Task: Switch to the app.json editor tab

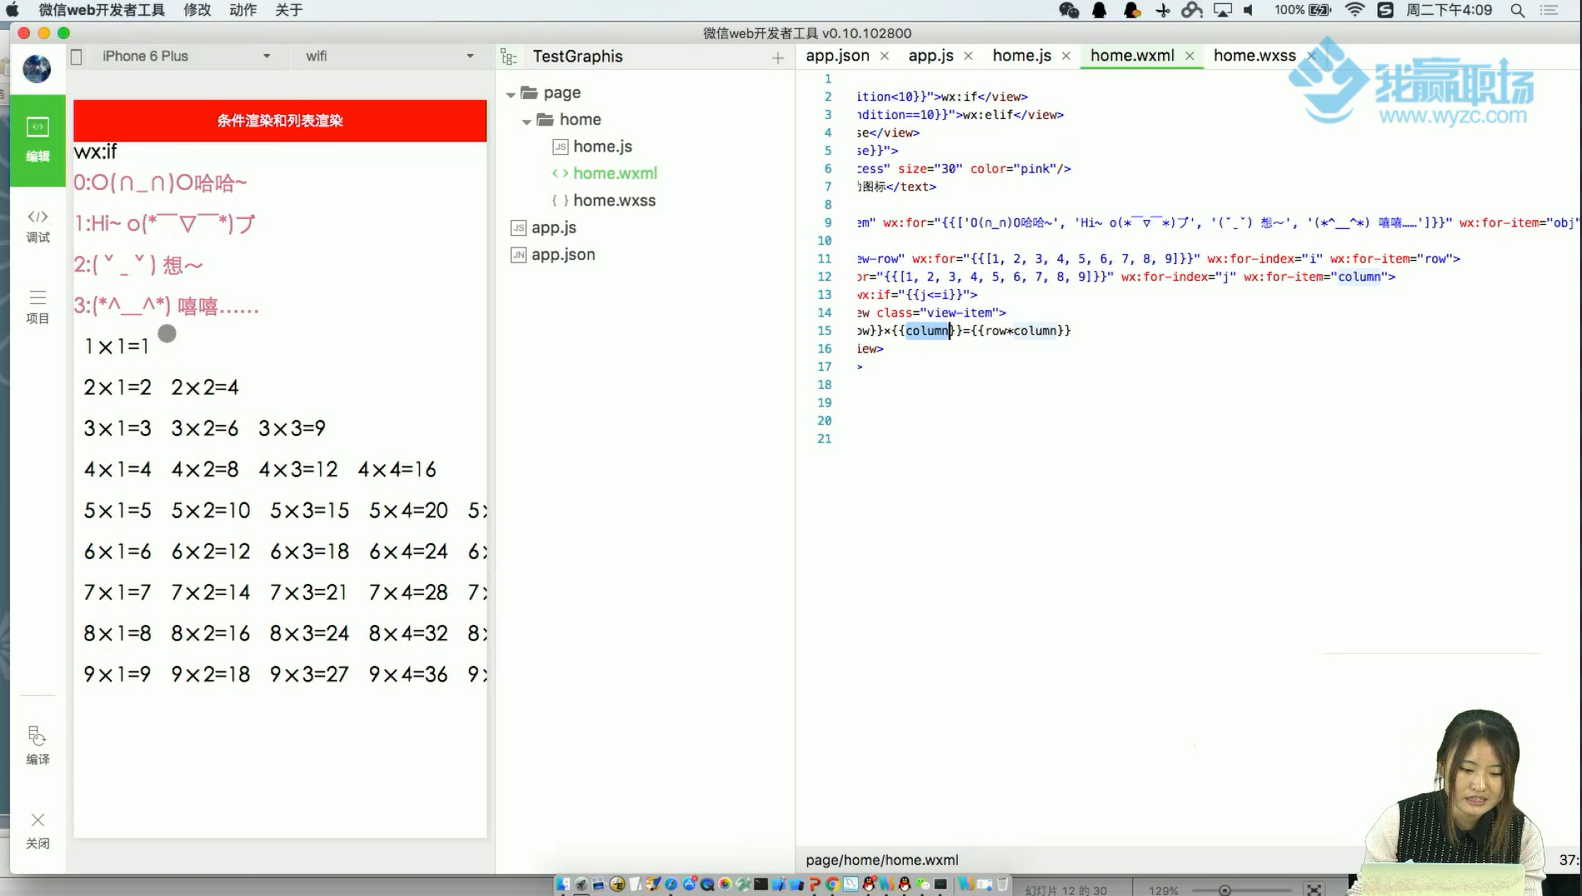Action: tap(837, 55)
